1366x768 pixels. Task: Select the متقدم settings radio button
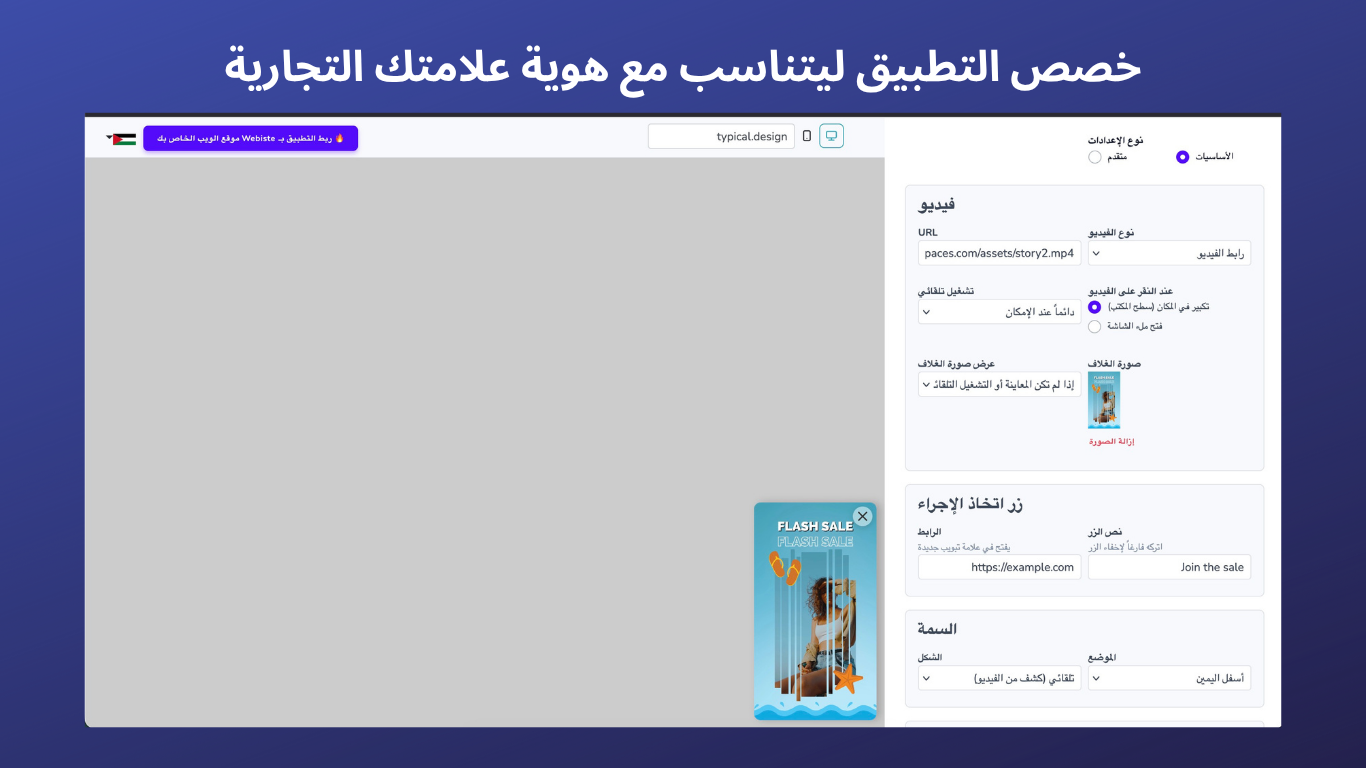tap(1094, 157)
